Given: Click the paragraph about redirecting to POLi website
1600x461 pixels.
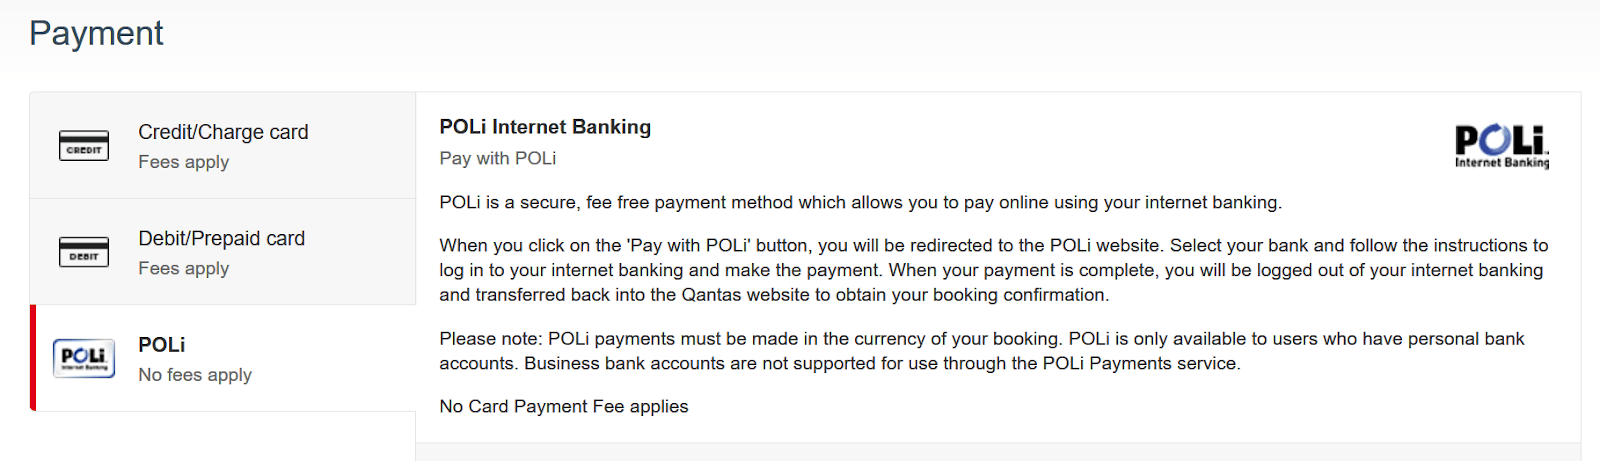Looking at the screenshot, I should pos(994,270).
